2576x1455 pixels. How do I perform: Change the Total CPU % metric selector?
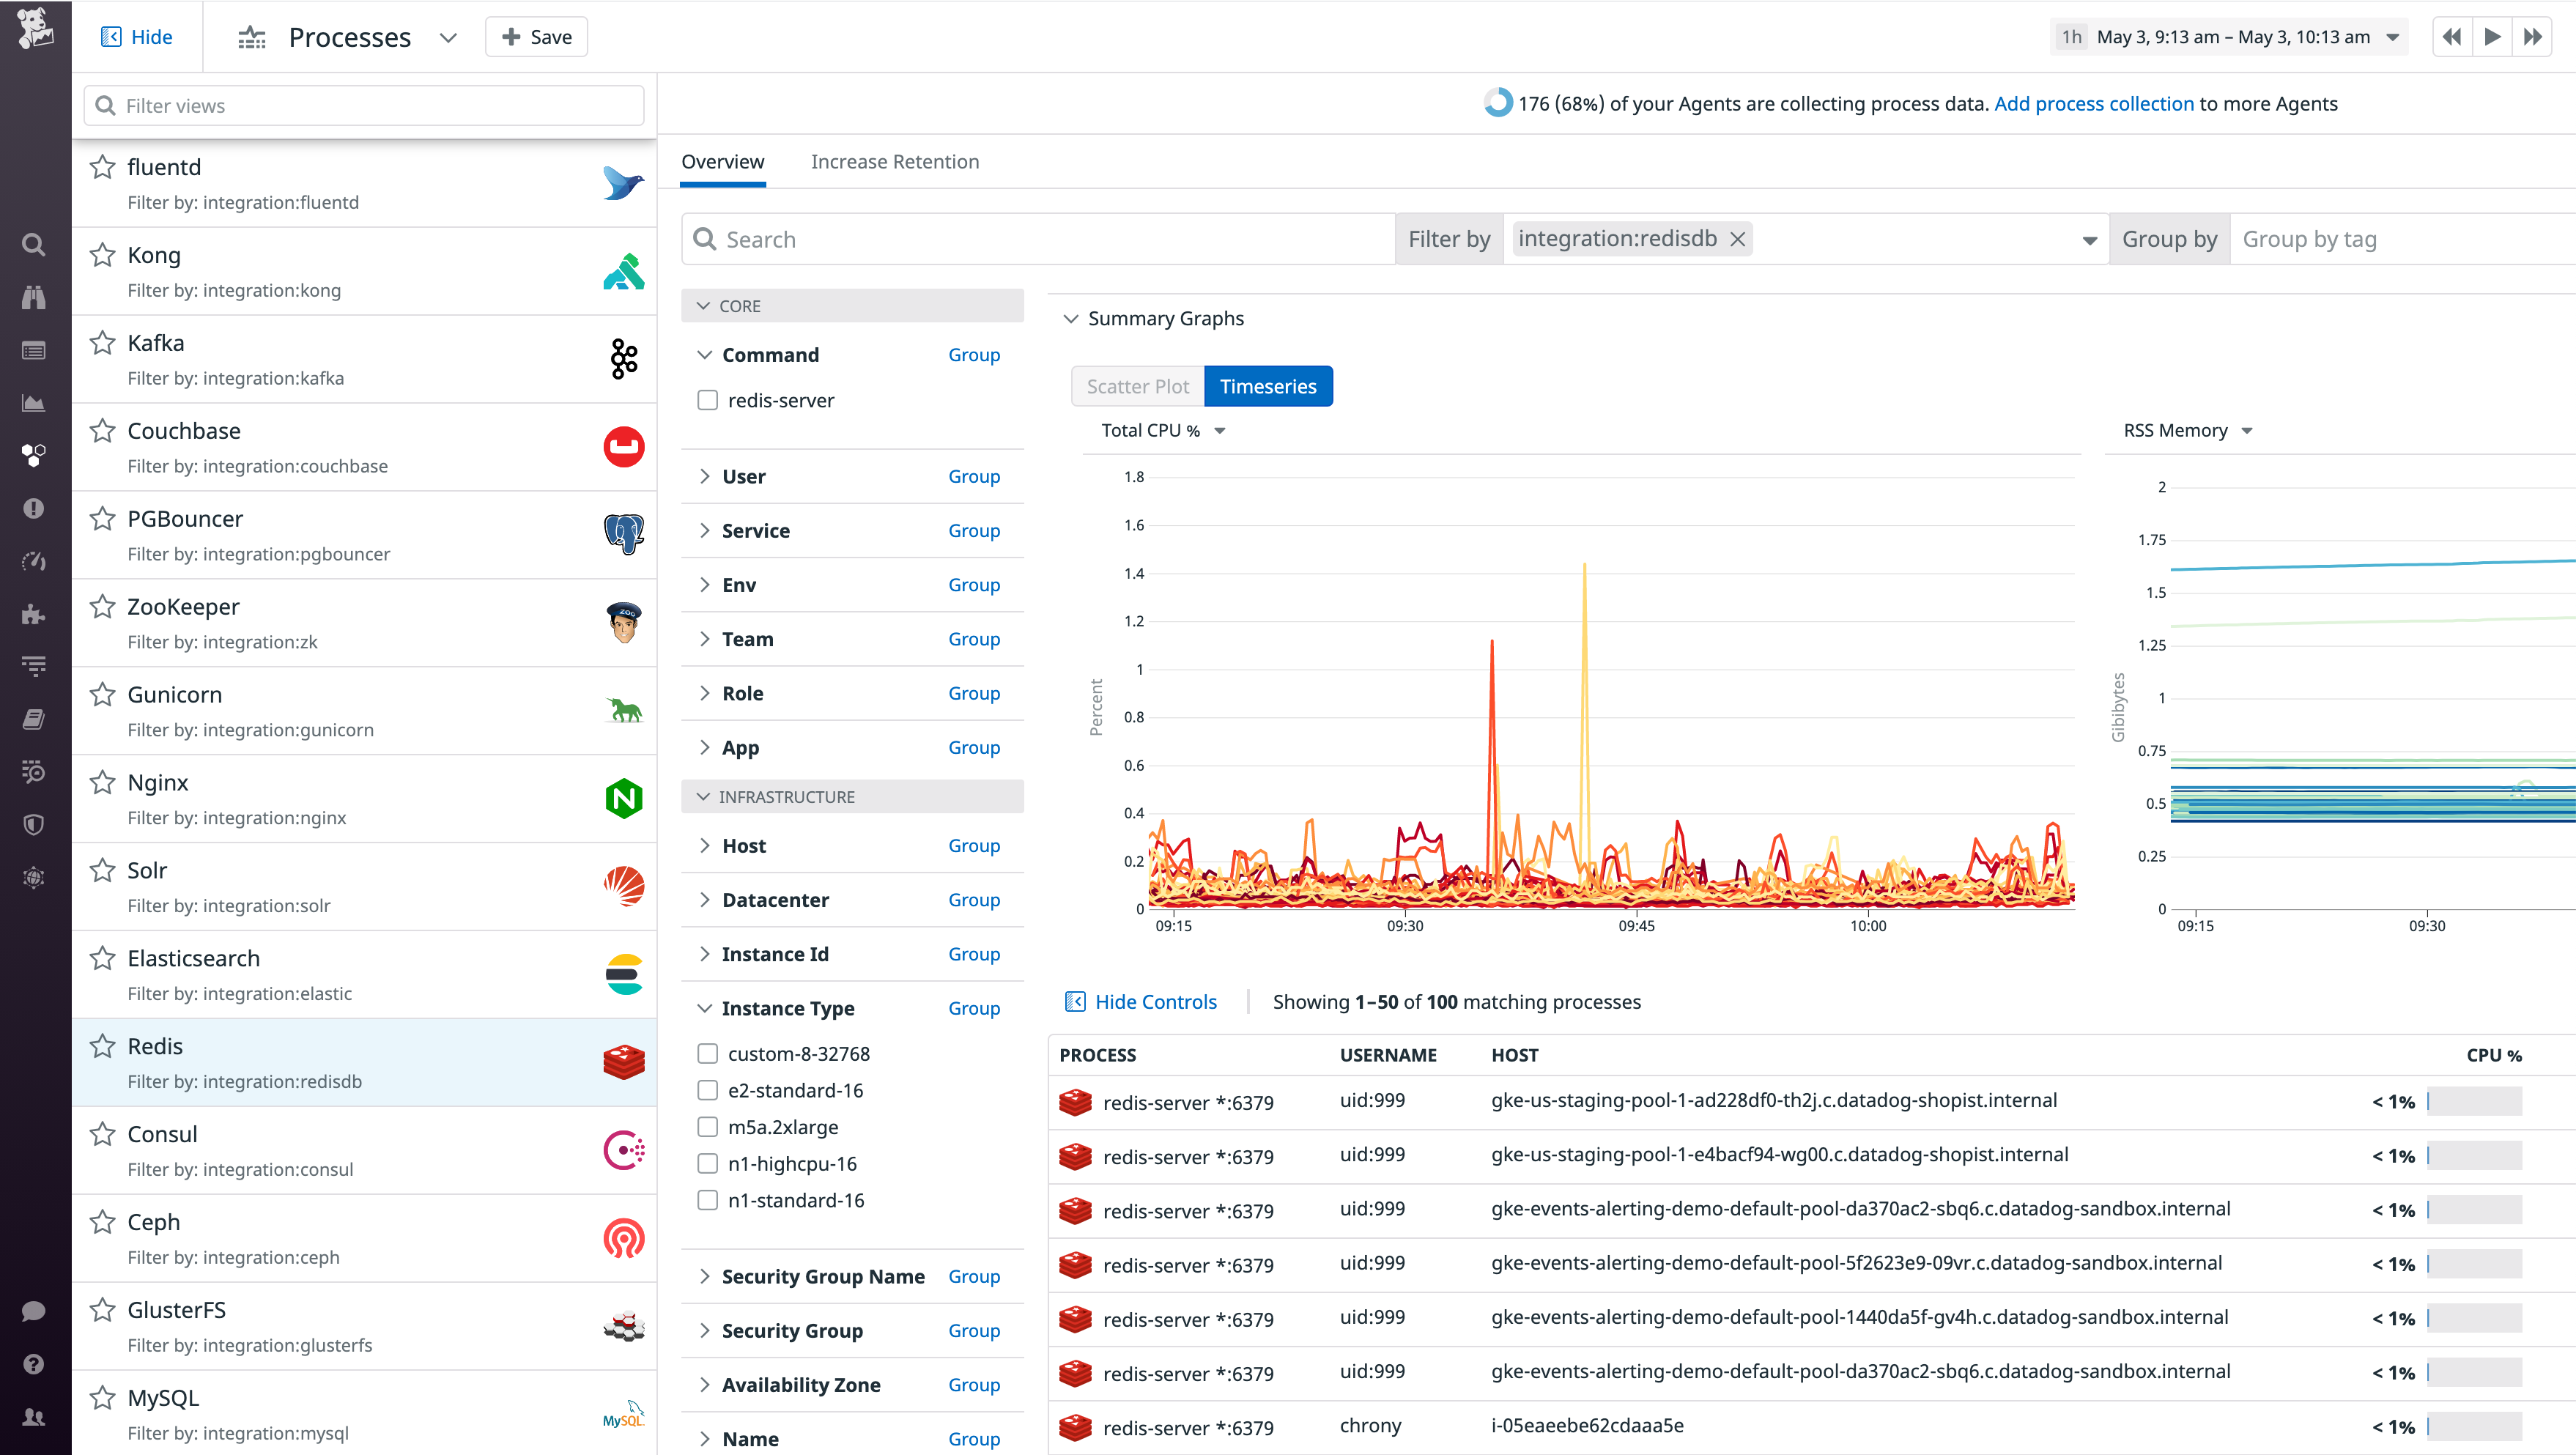[x=1162, y=430]
